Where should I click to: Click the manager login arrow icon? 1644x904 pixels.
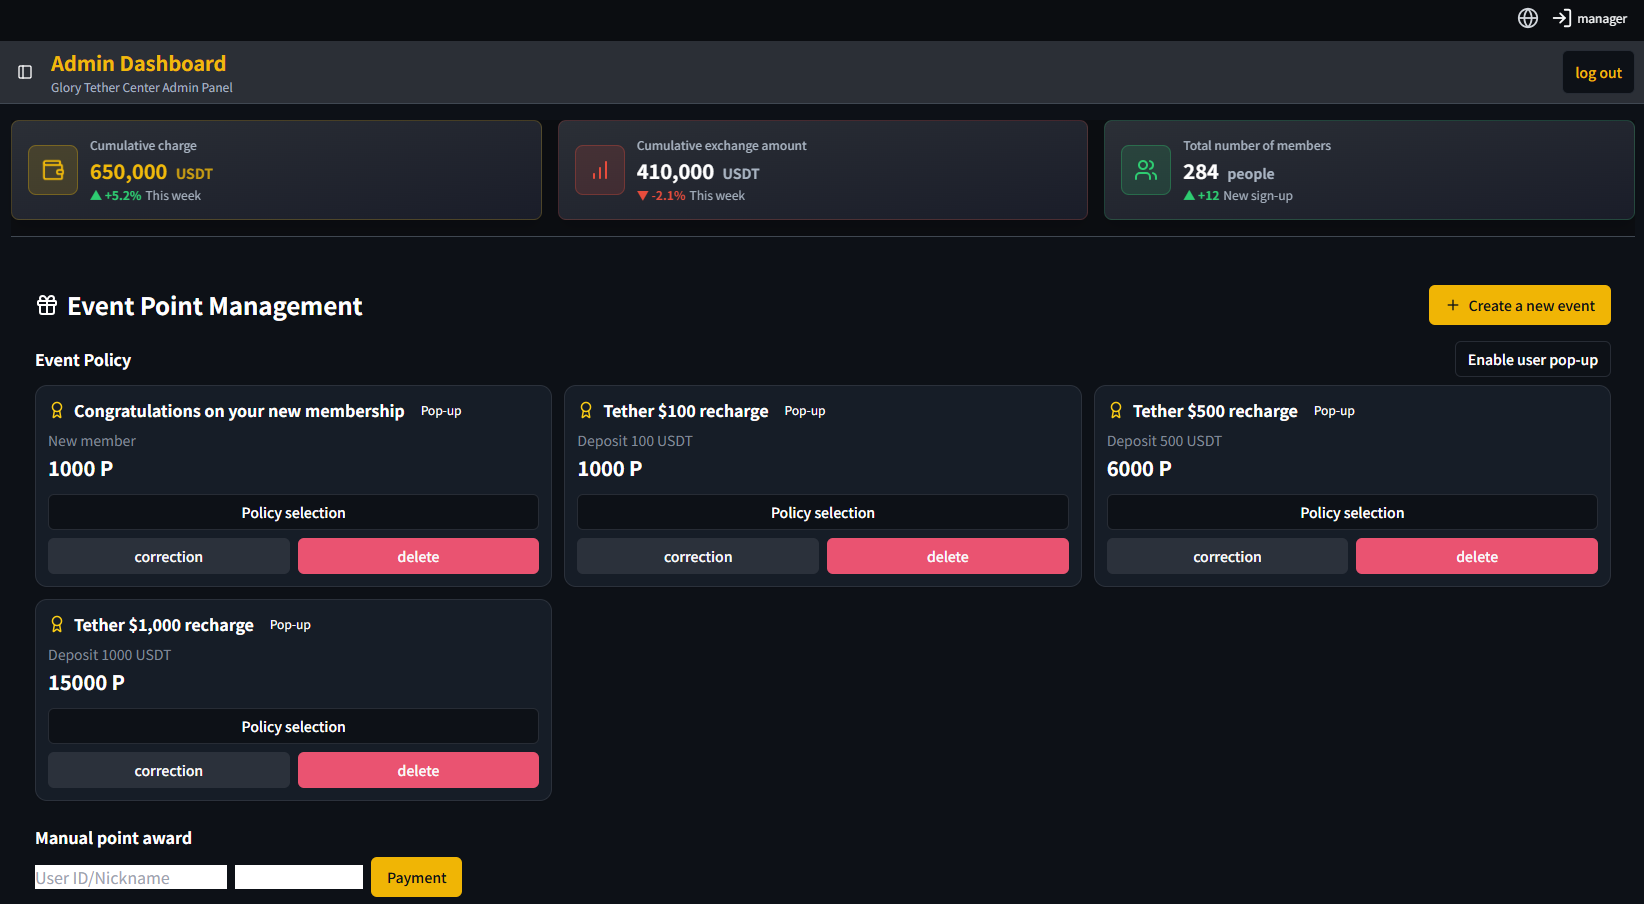[x=1561, y=18]
